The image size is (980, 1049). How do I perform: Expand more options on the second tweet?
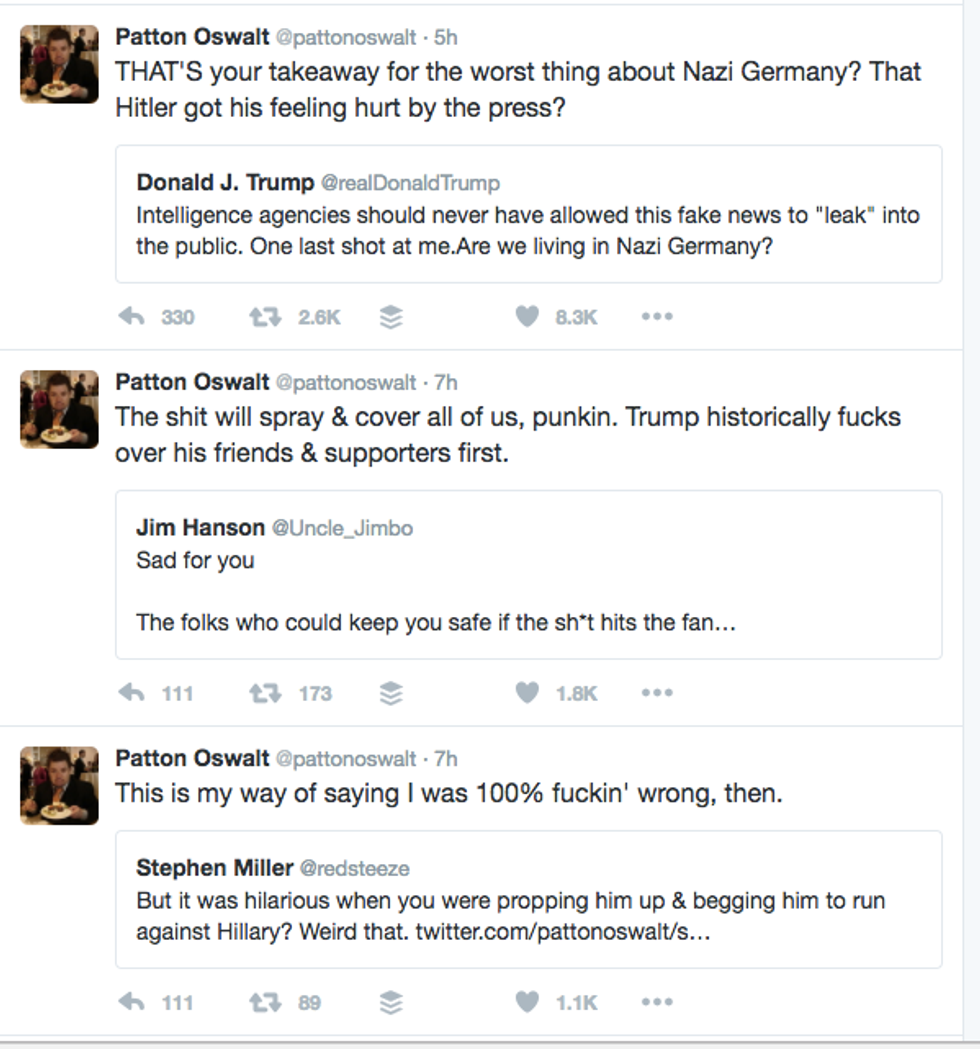click(657, 693)
